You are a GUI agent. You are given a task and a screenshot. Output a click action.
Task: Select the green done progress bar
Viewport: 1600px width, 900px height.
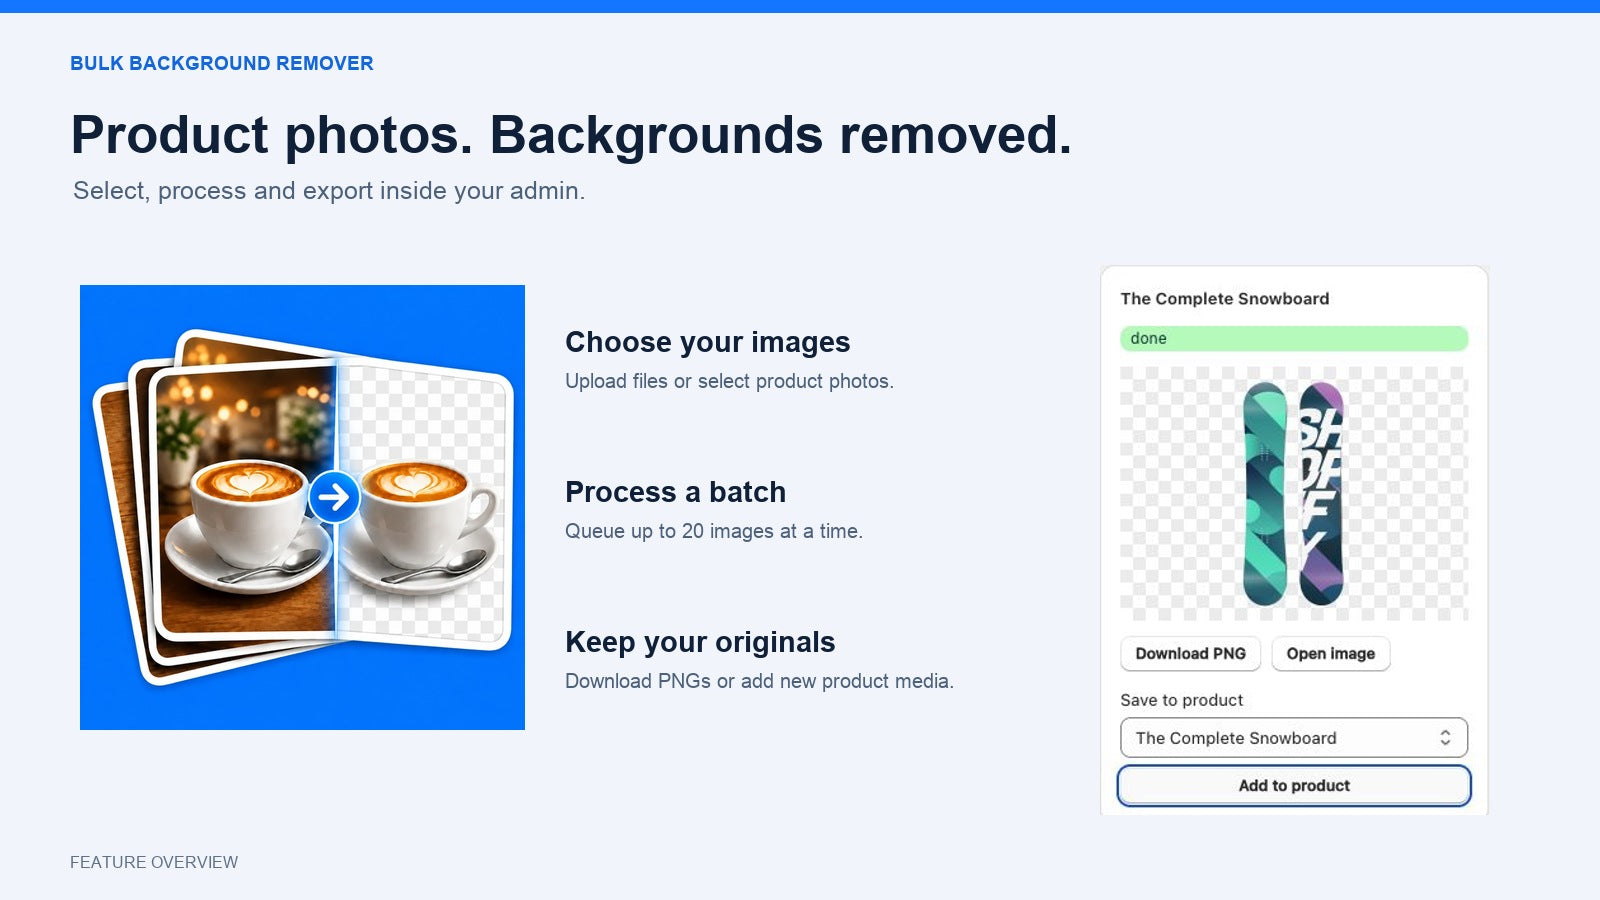[x=1294, y=338]
